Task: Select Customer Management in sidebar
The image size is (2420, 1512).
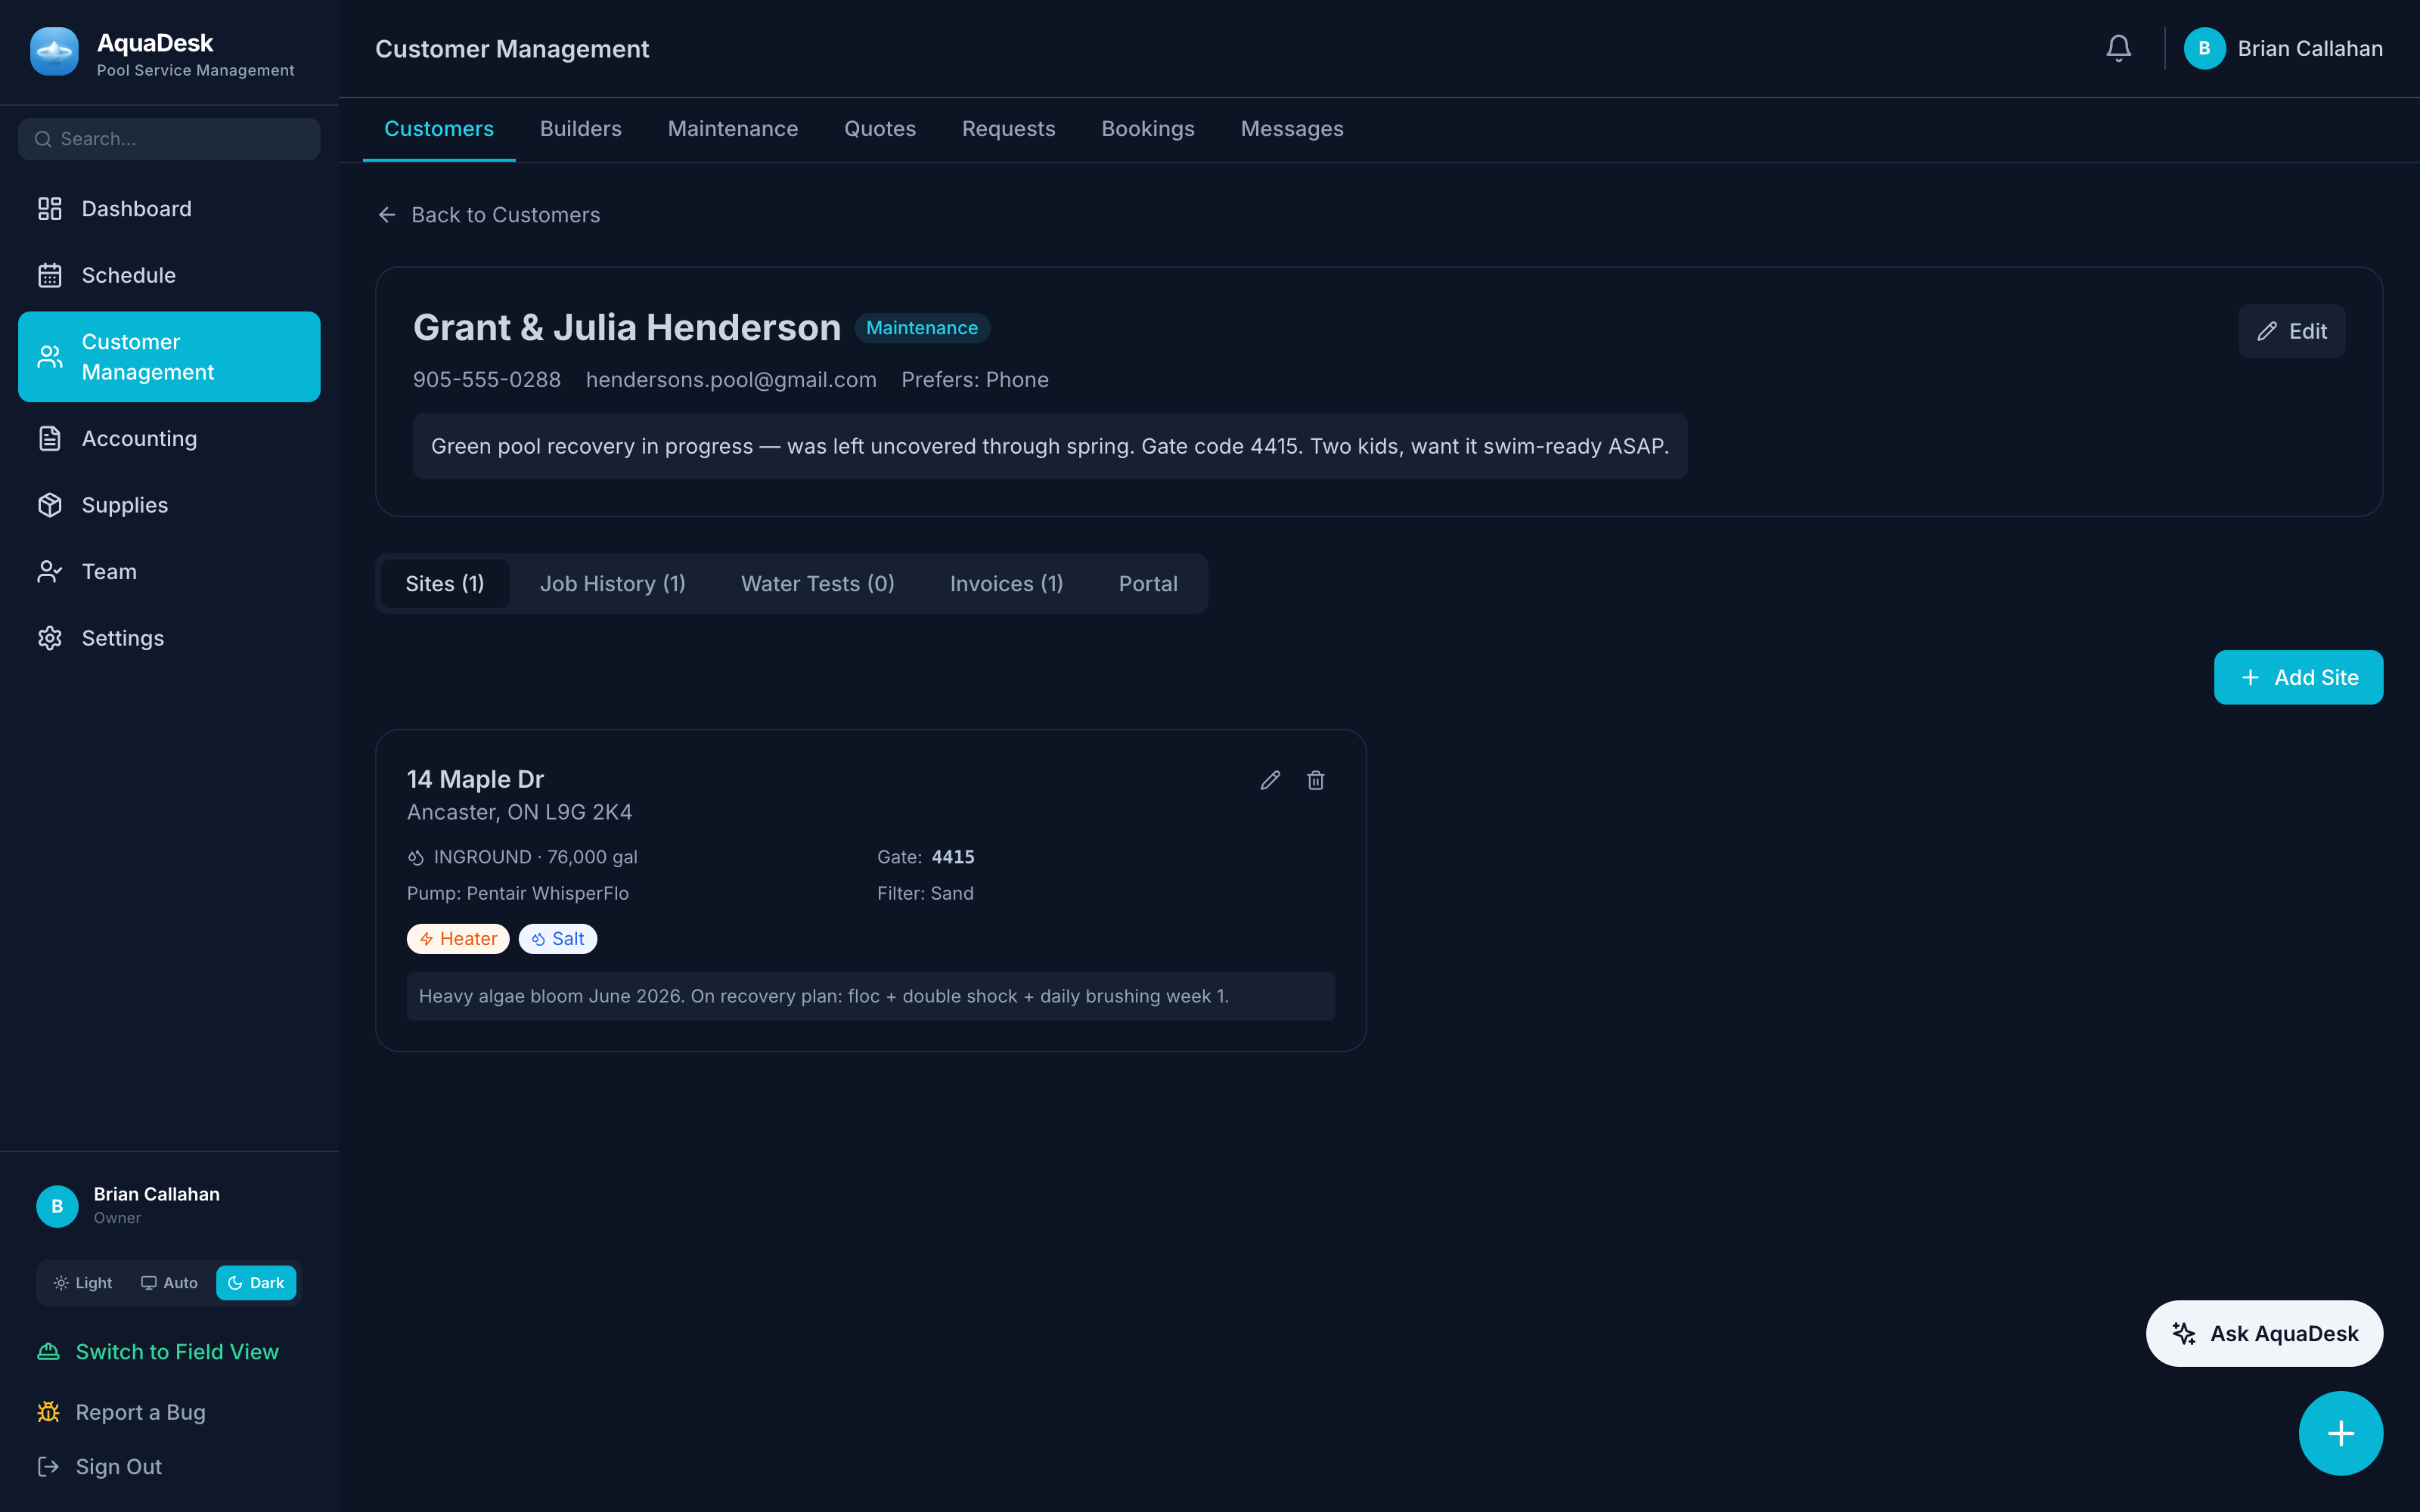Action: tap(169, 357)
